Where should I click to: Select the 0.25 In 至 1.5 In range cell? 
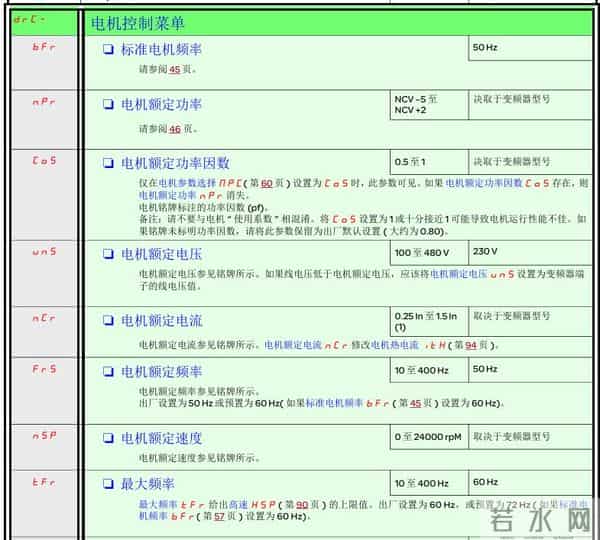429,321
